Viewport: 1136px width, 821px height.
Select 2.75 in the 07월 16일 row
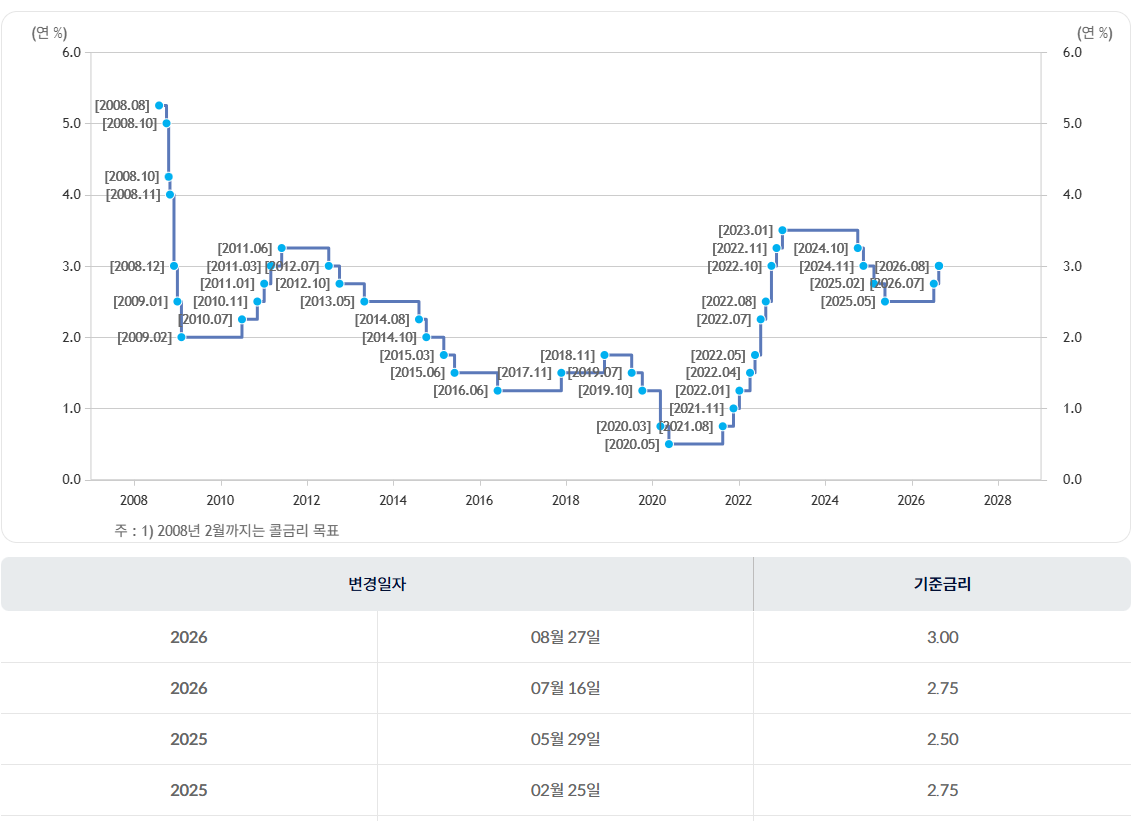pos(942,688)
